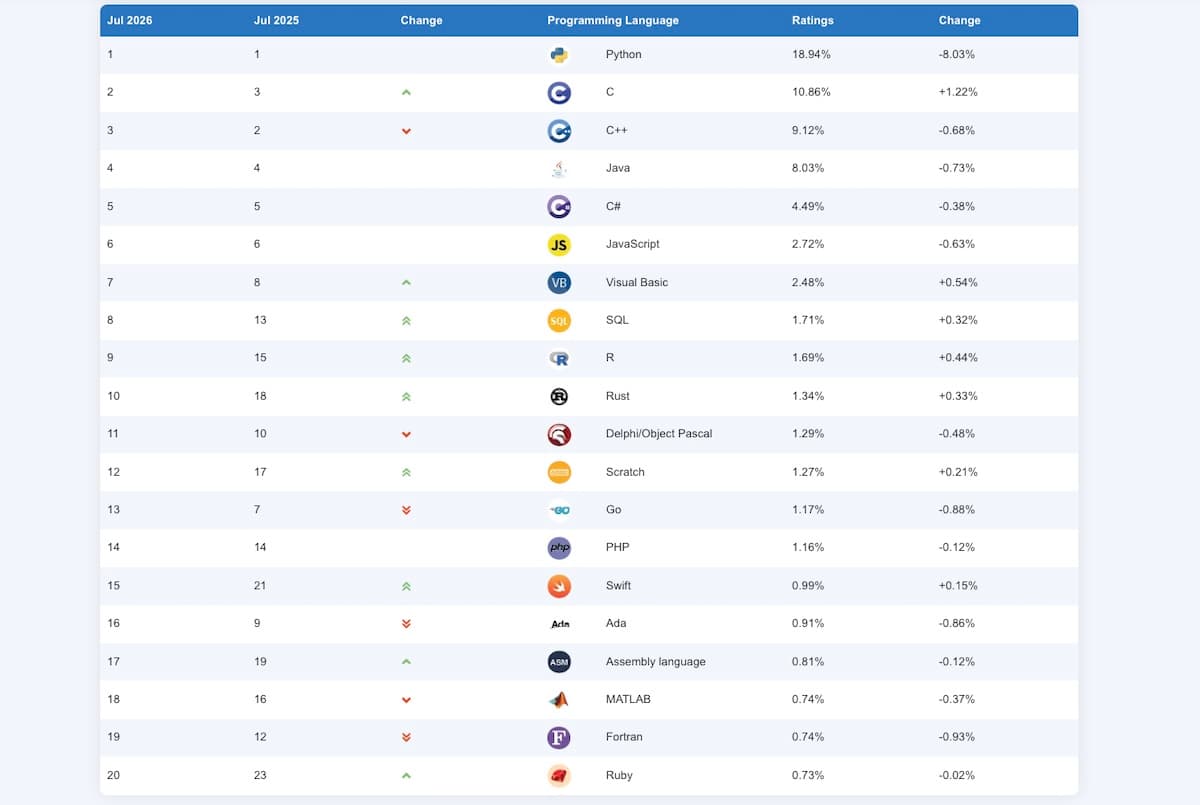Click the Assembly language ASM icon
This screenshot has height=805, width=1200.
pos(559,661)
